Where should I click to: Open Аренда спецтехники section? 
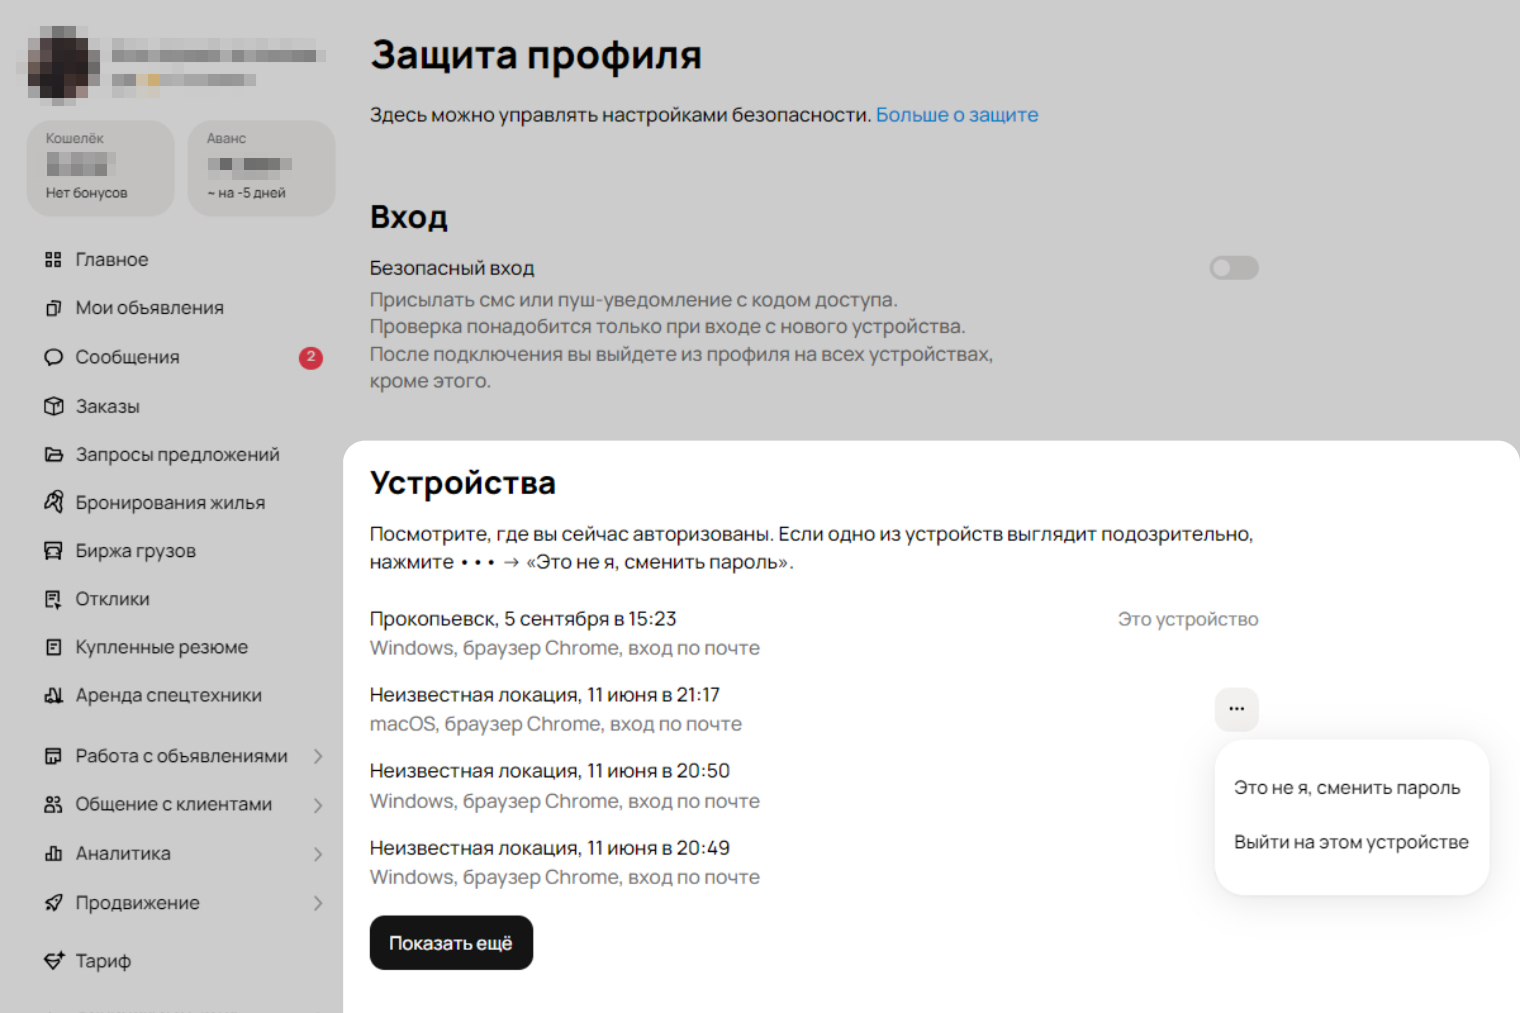pyautogui.click(x=169, y=695)
